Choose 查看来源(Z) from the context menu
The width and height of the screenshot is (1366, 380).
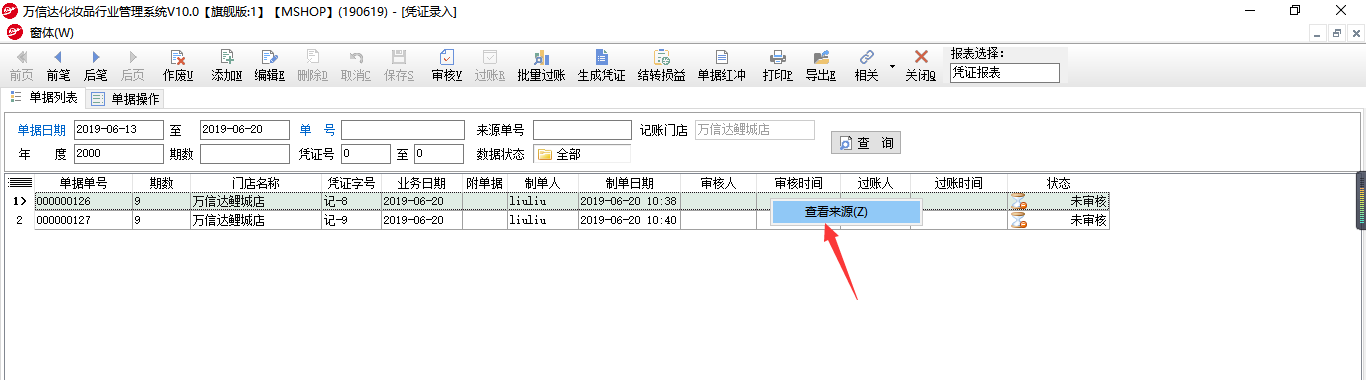point(846,212)
